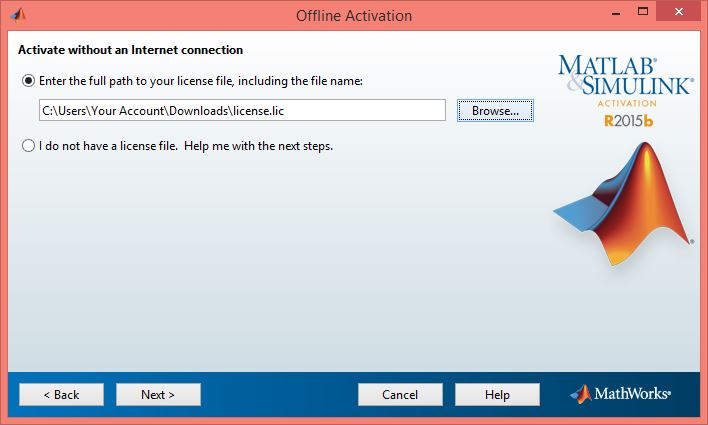Go back with the Back button
Viewport: 708px width, 425px height.
click(62, 394)
